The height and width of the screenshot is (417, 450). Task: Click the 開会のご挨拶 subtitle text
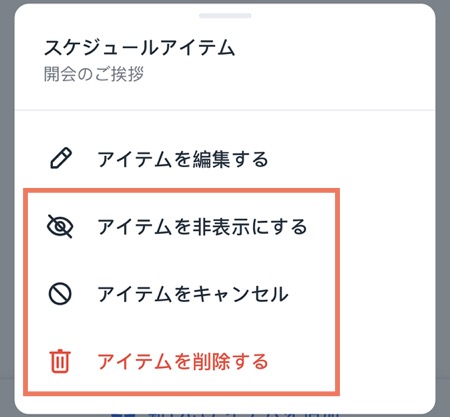pos(94,74)
